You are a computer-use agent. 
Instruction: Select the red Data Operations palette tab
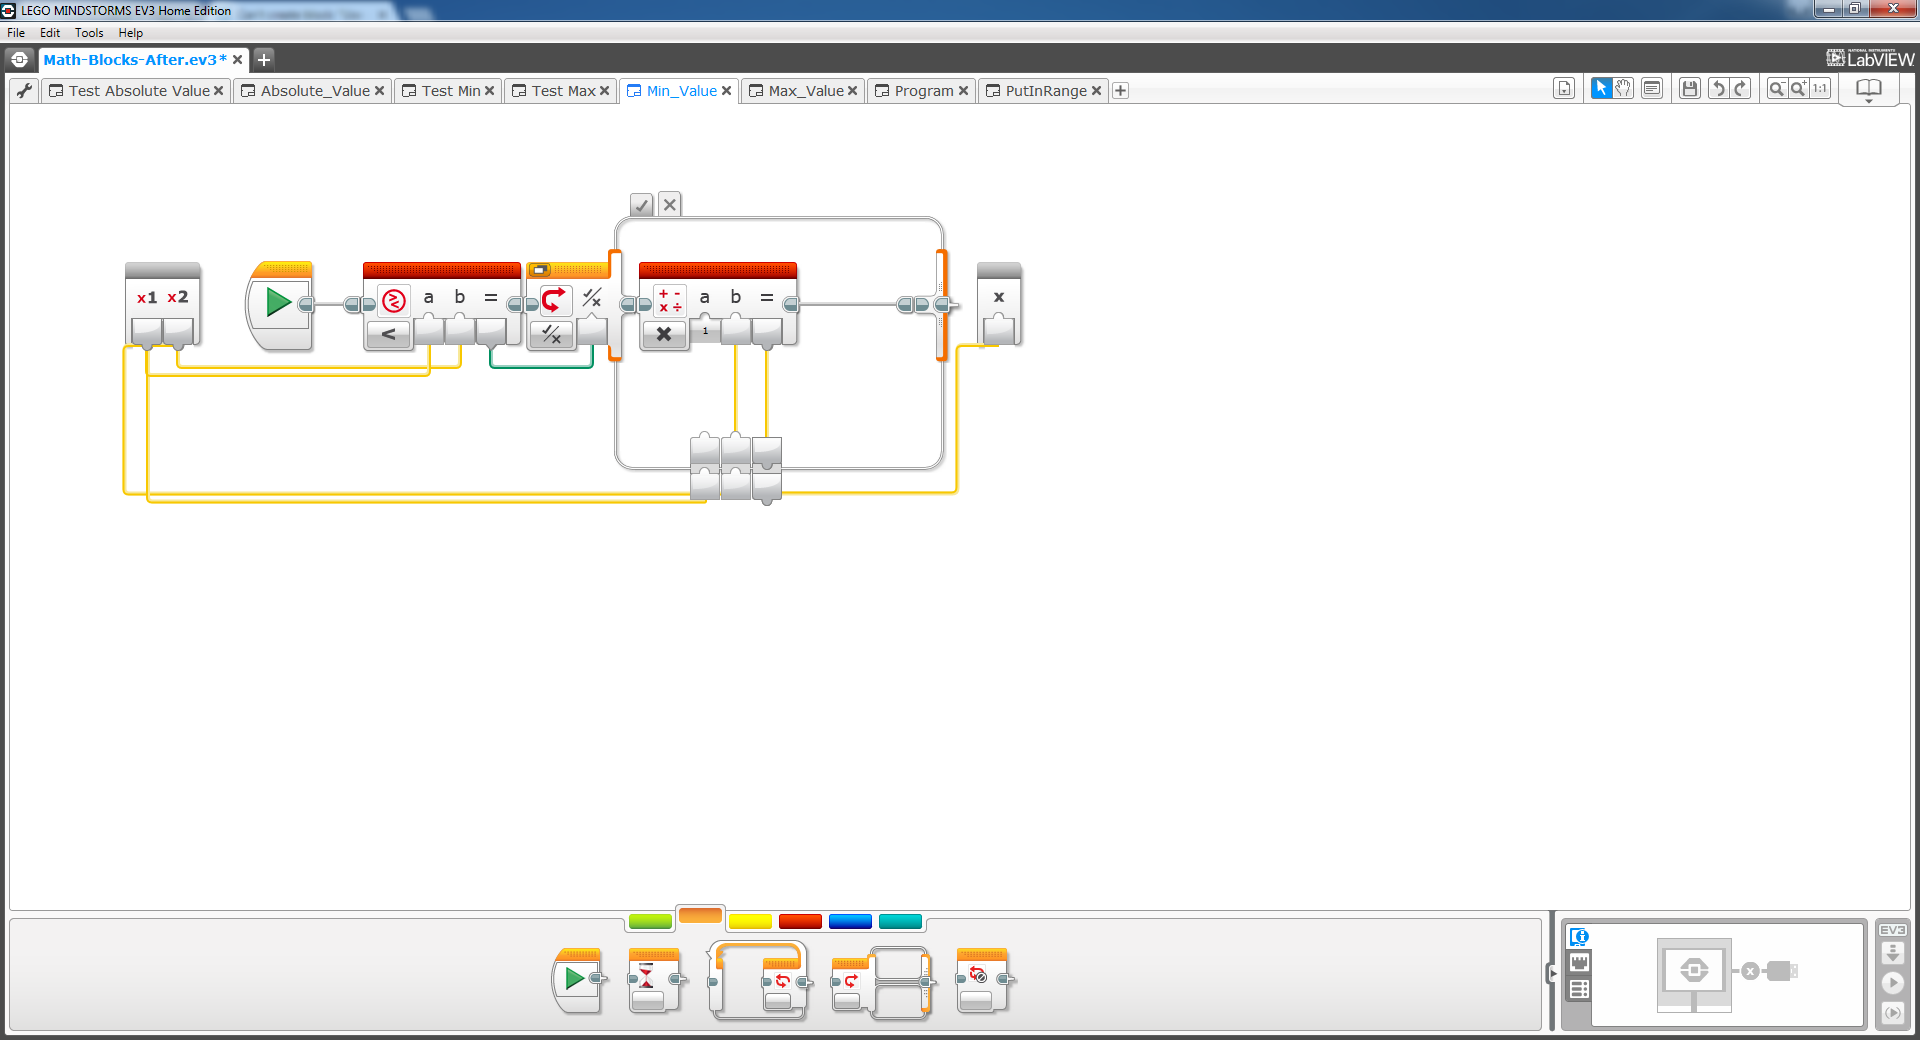(800, 921)
